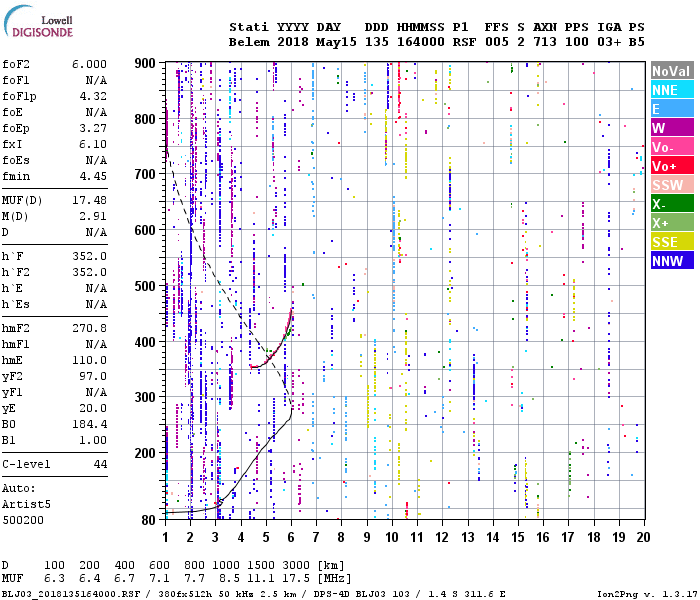This screenshot has height=600, width=700.
Task: Click the RSF value under P1
Action: (x=464, y=42)
